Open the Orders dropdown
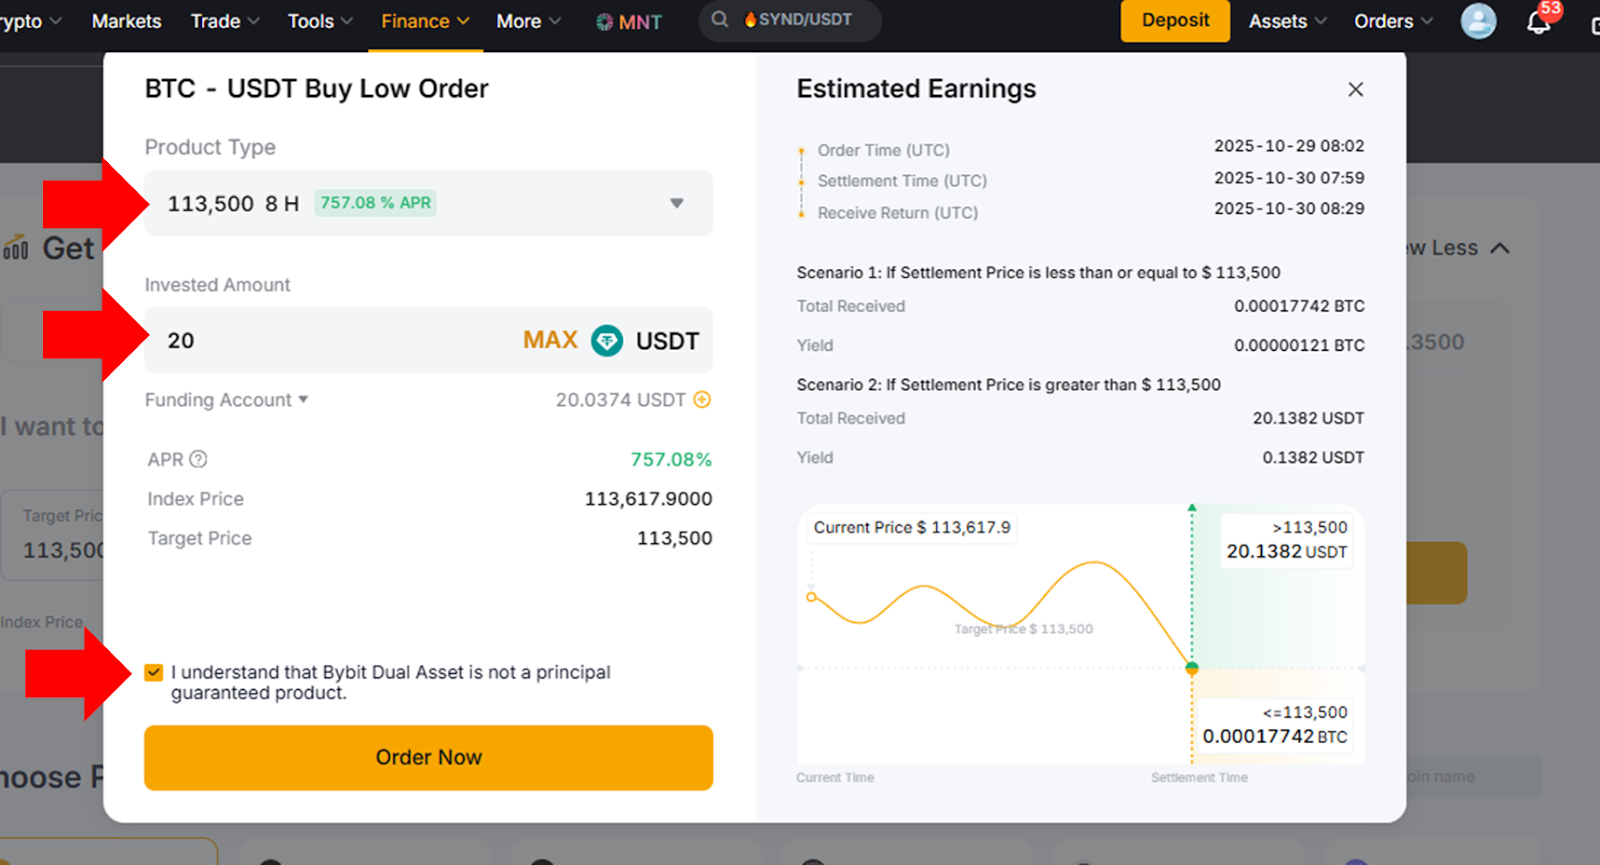The image size is (1600, 865). [x=1393, y=21]
